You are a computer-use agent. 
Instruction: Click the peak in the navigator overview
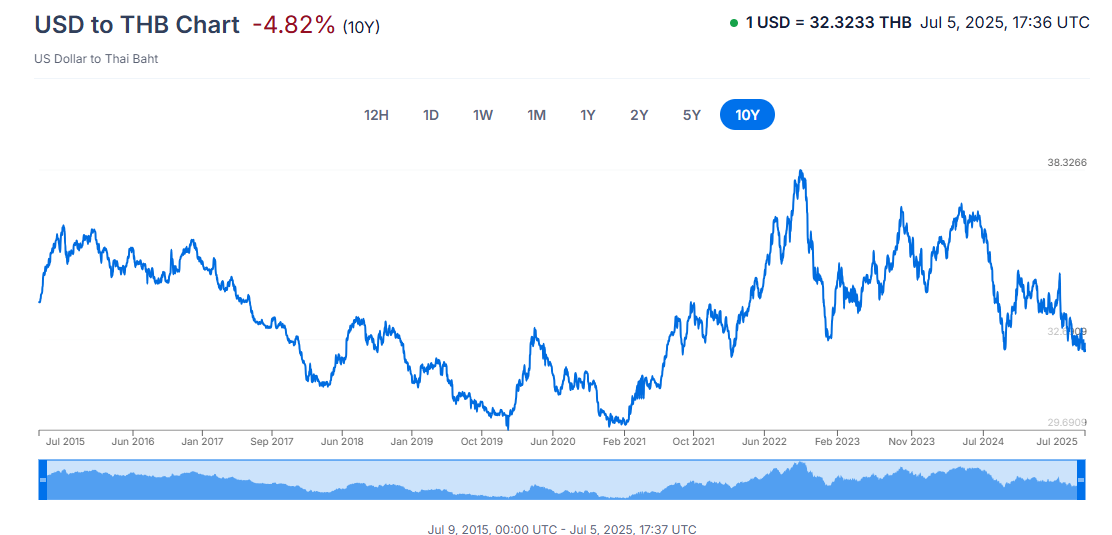point(801,464)
